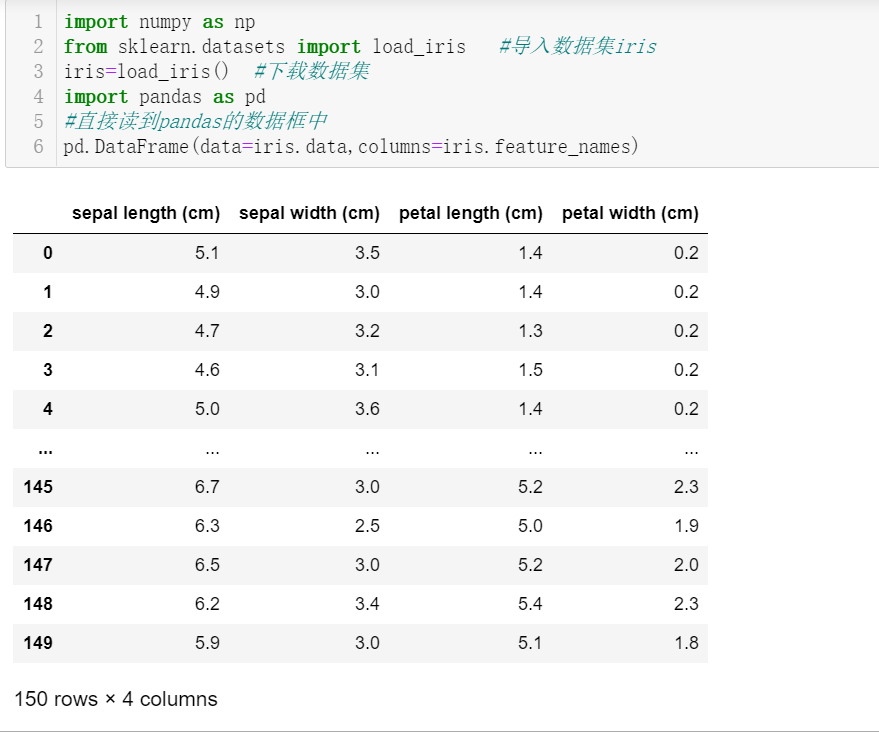Select the 'sepal width (cm)' column header
Image resolution: width=879 pixels, height=732 pixels.
309,213
